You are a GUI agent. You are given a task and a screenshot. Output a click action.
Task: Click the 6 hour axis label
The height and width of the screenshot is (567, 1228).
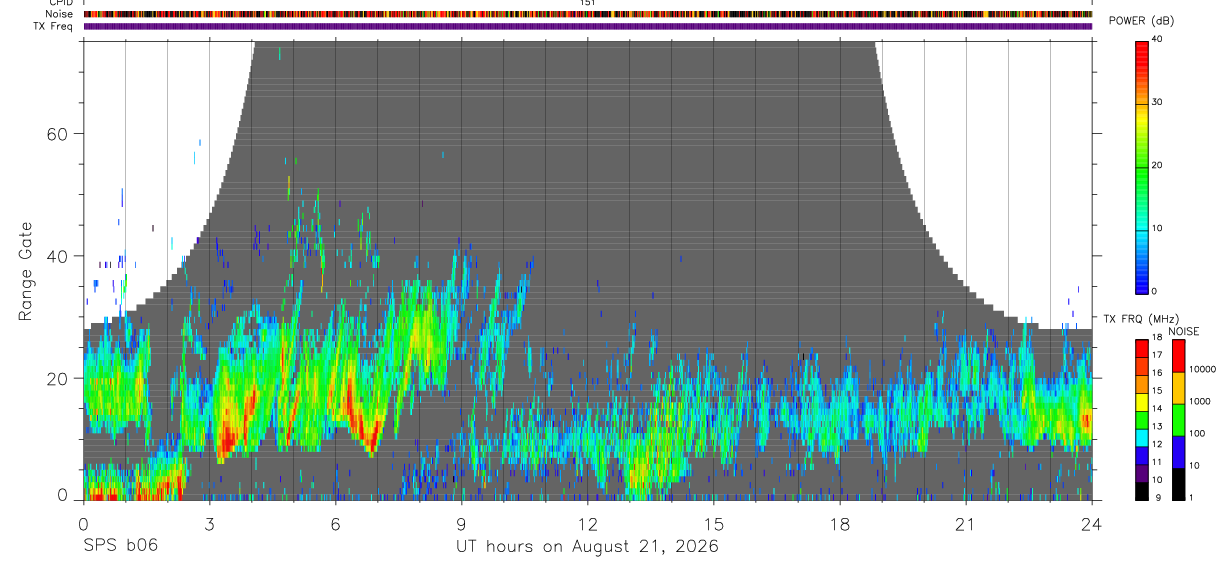coord(335,525)
